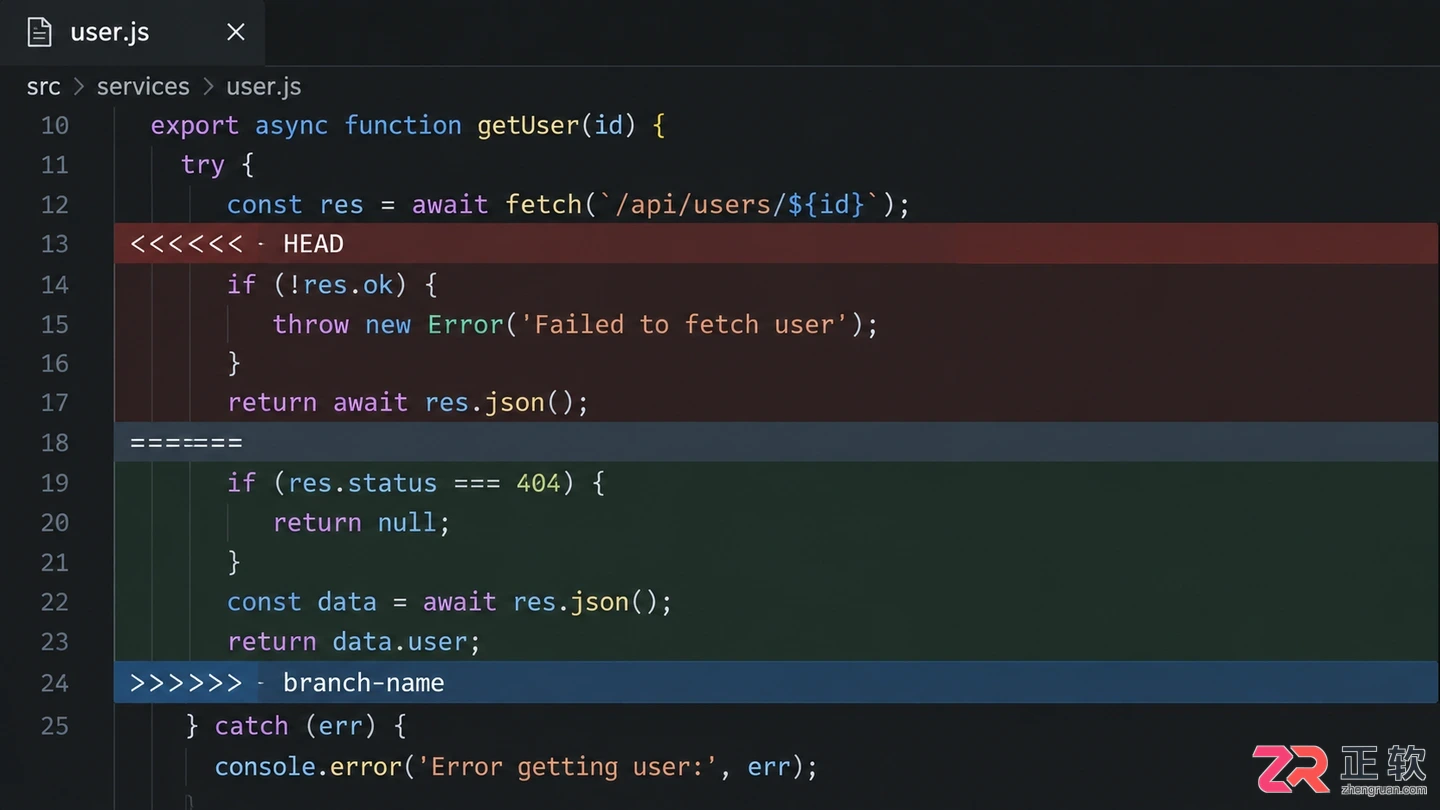Click the 'return data.user;' statement
The width and height of the screenshot is (1440, 810).
(354, 642)
